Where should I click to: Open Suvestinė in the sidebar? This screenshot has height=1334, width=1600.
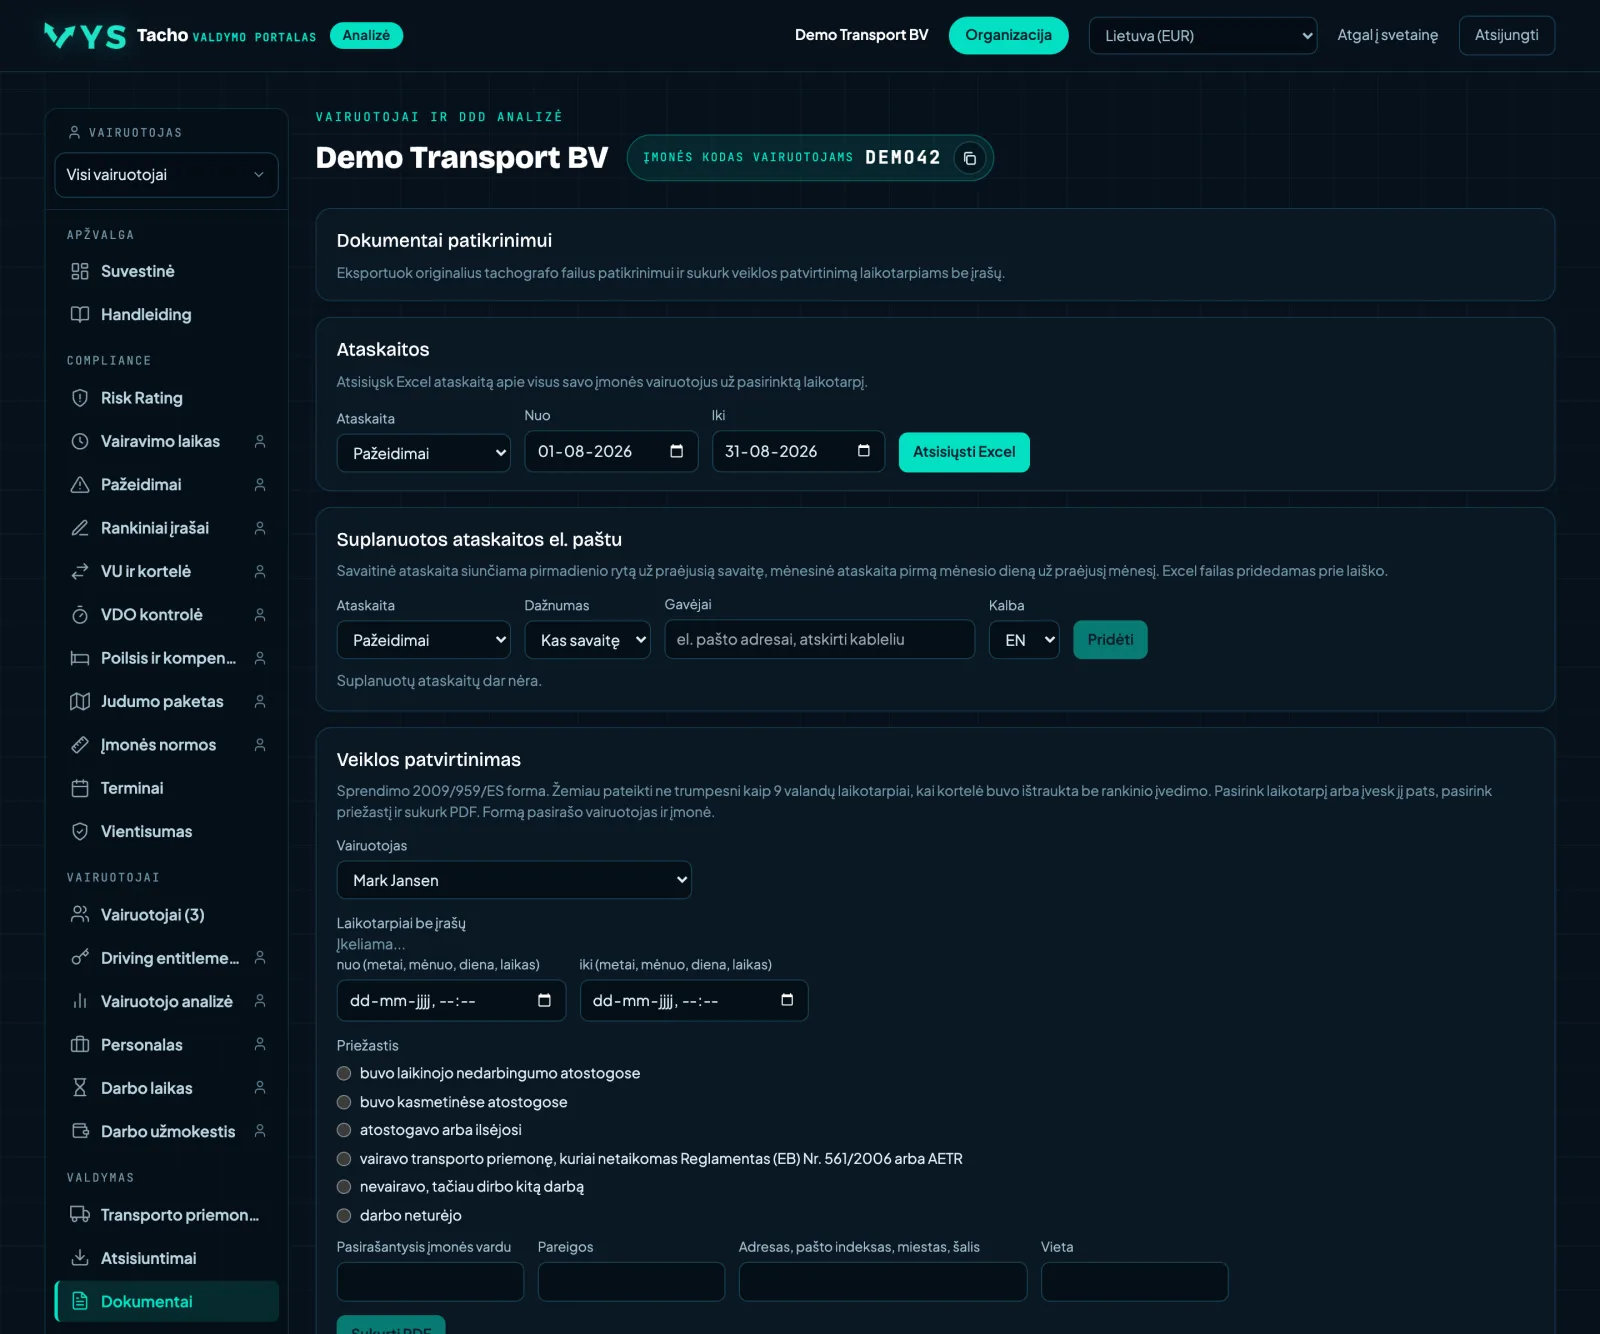[x=166, y=271]
